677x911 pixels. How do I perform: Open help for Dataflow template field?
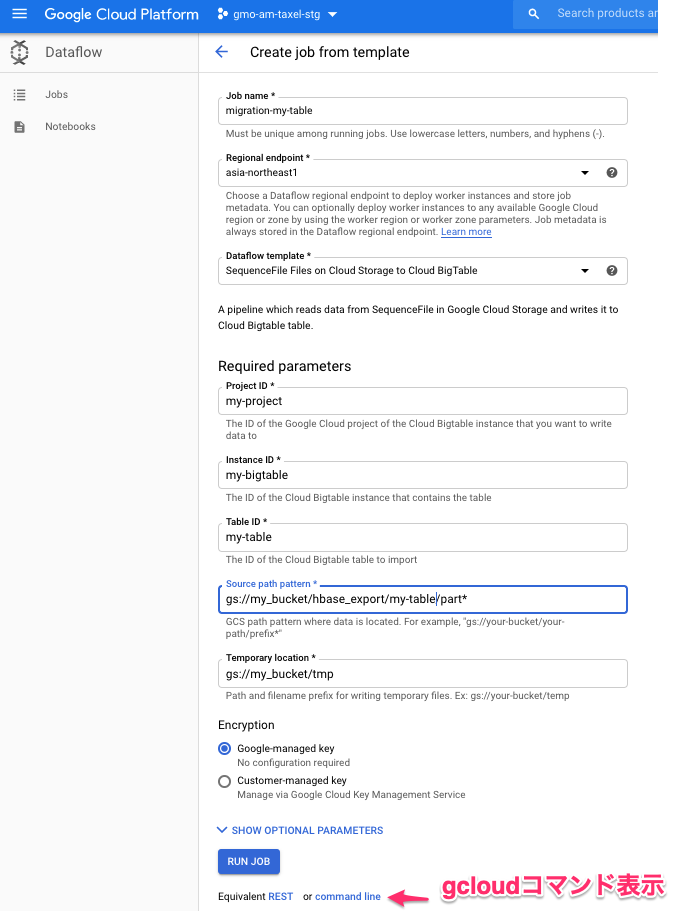coord(612,270)
